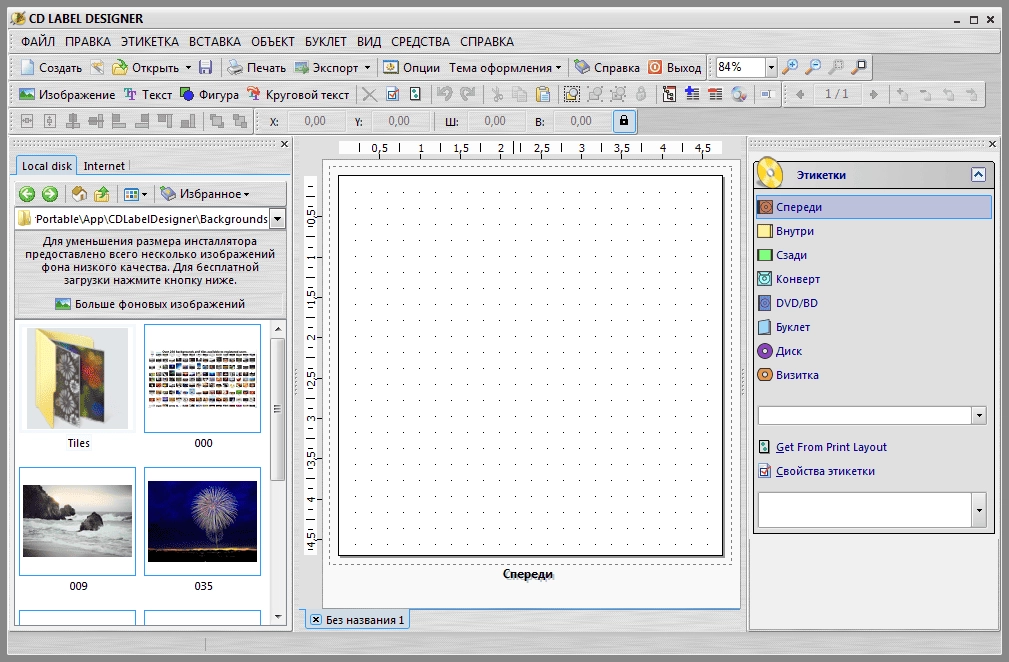Click the Экспорт button
This screenshot has height=662, width=1009.
[326, 68]
